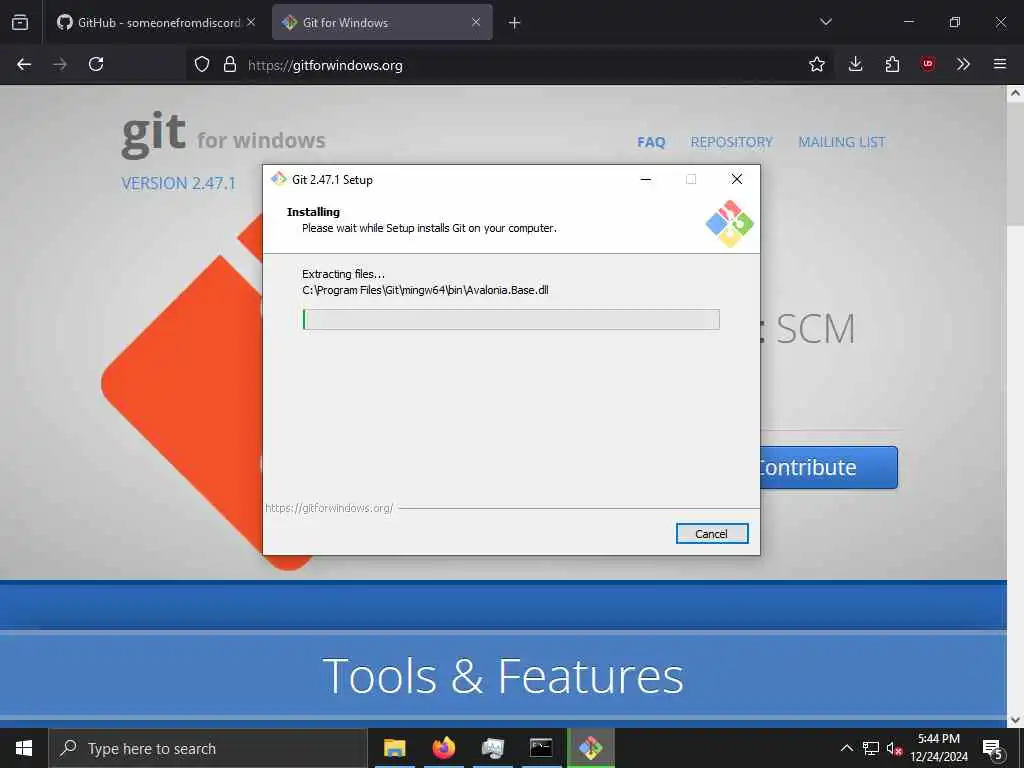Screen dimensions: 1024x768
Task: Expand more tools overflow chevron
Action: pos(963,64)
